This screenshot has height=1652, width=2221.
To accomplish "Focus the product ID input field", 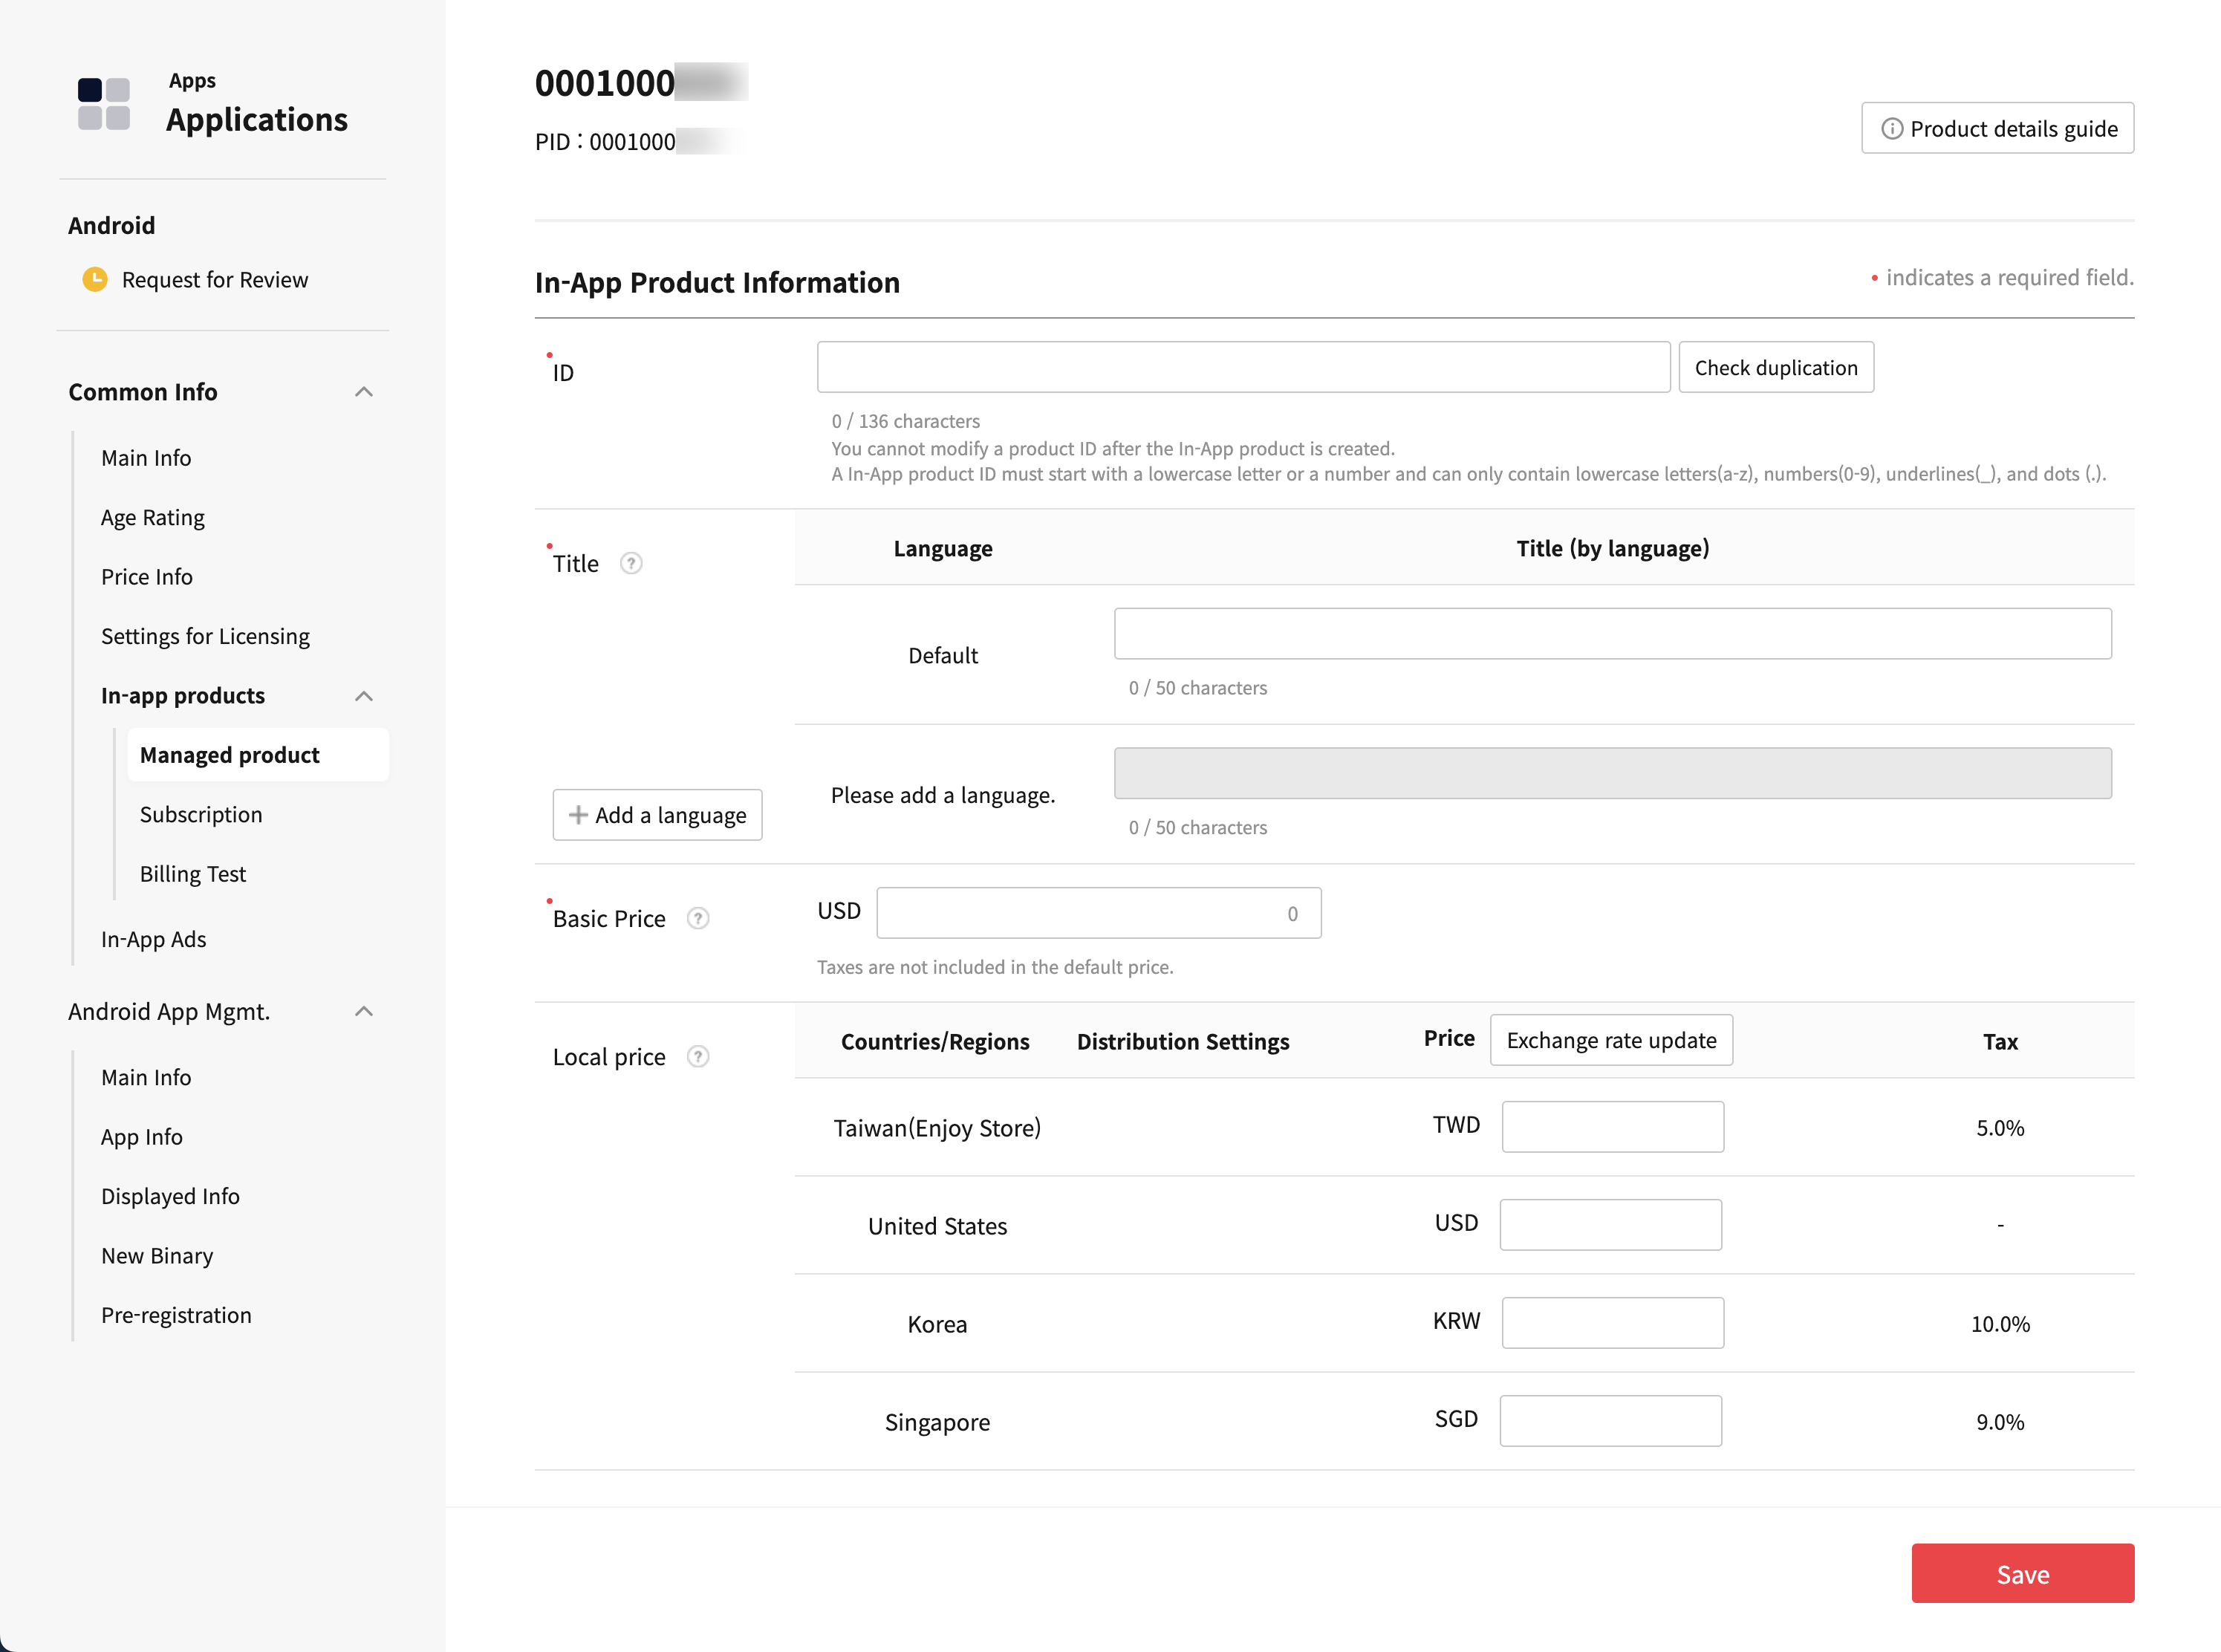I will pos(1243,367).
